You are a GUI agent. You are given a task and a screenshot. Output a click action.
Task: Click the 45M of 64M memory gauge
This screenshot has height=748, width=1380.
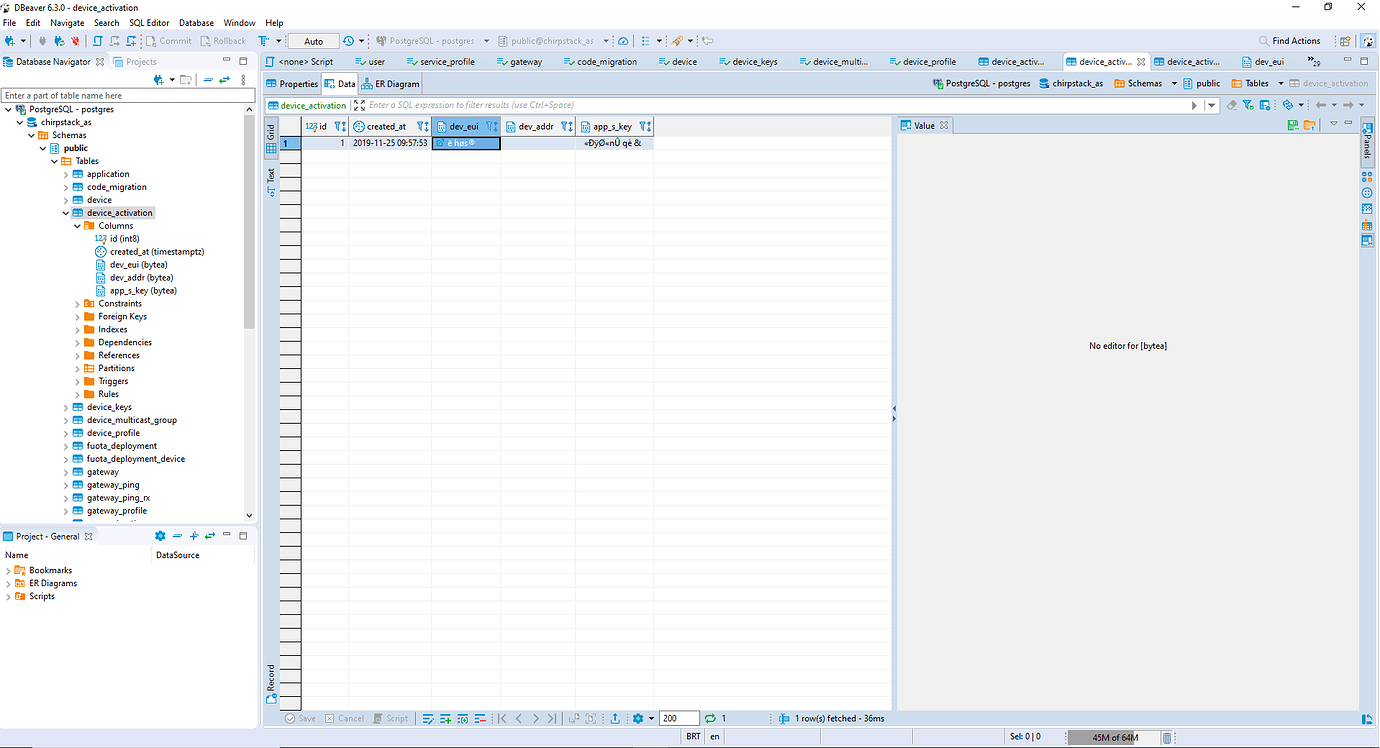tap(1113, 736)
